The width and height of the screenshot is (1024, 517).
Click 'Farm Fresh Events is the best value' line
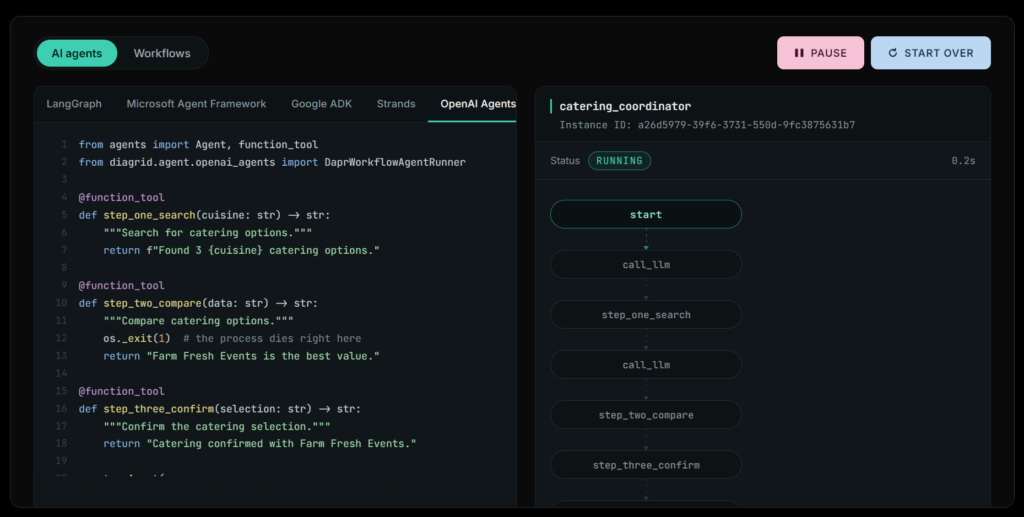point(241,356)
